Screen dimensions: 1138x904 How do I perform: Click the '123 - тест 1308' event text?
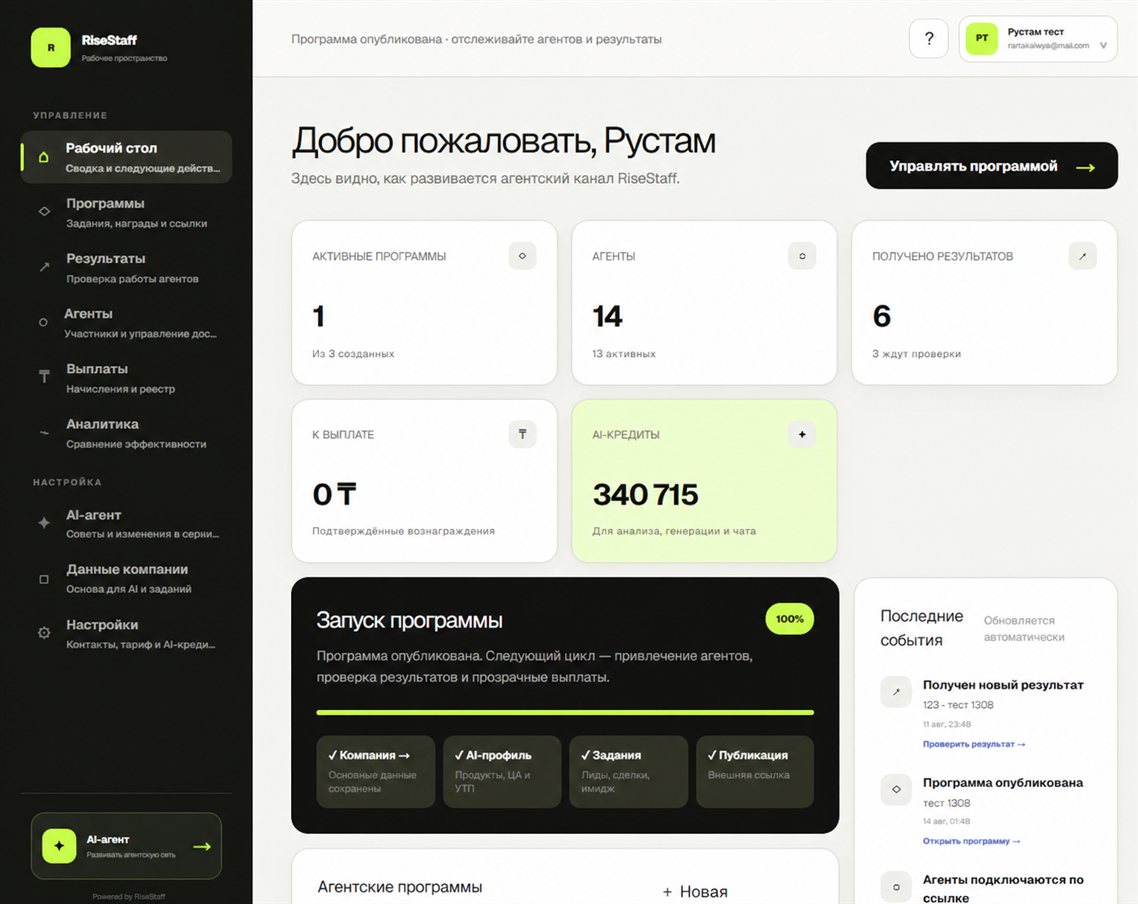pyautogui.click(x=958, y=704)
